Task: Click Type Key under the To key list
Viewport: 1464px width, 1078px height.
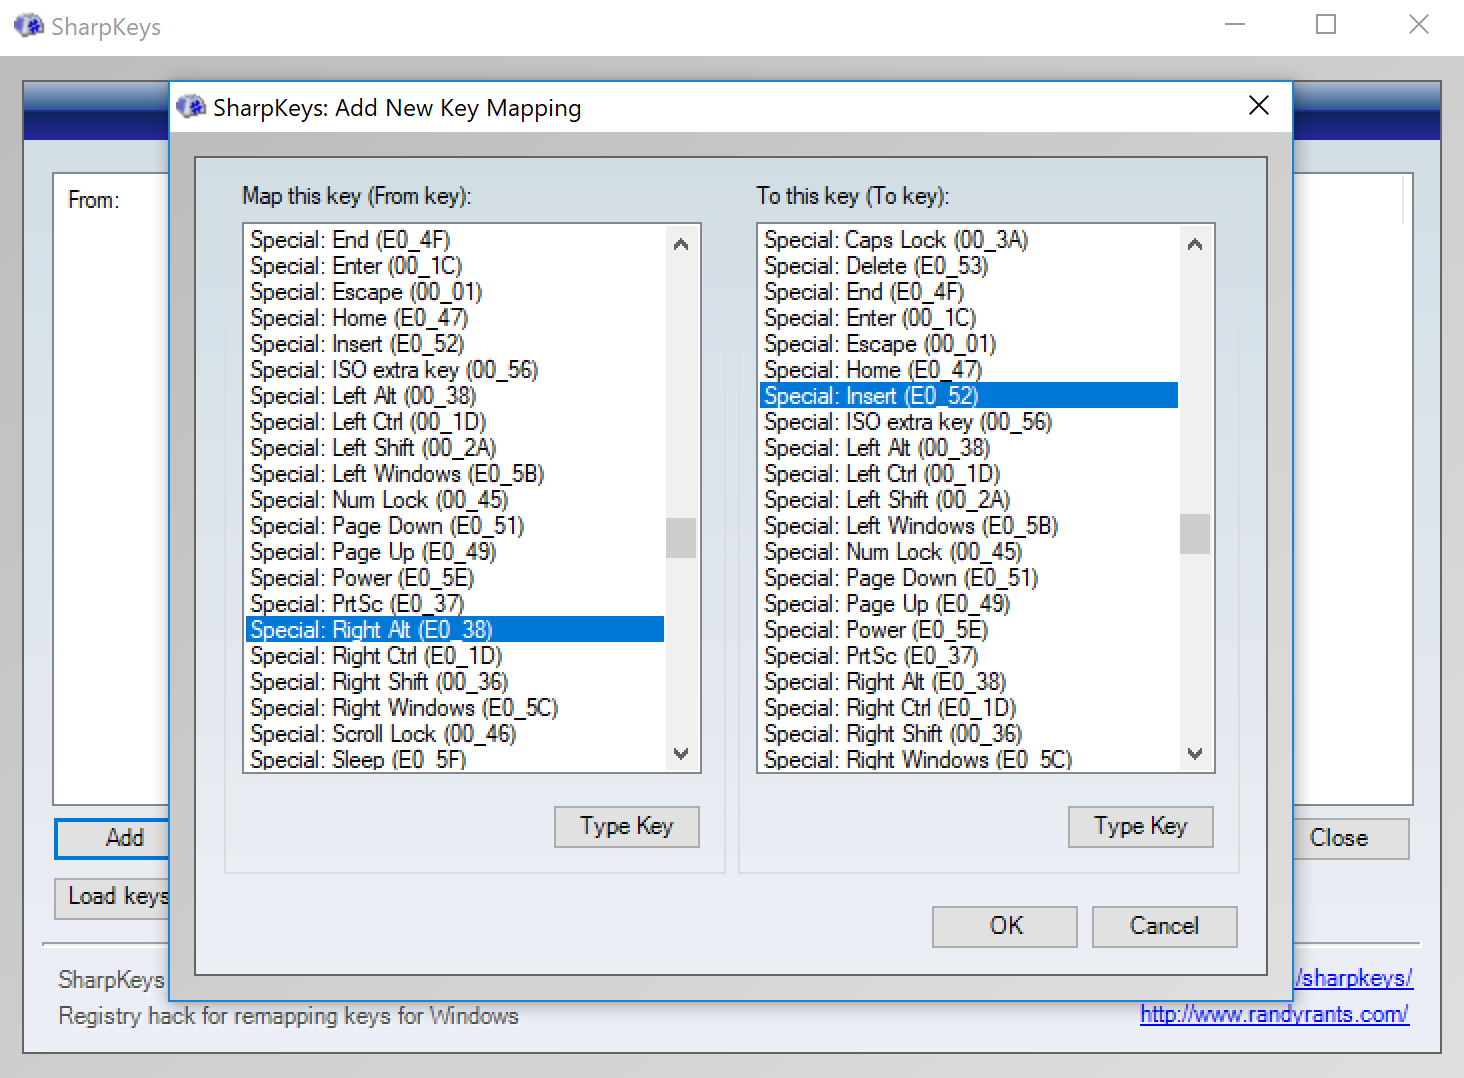Action: click(x=1141, y=827)
